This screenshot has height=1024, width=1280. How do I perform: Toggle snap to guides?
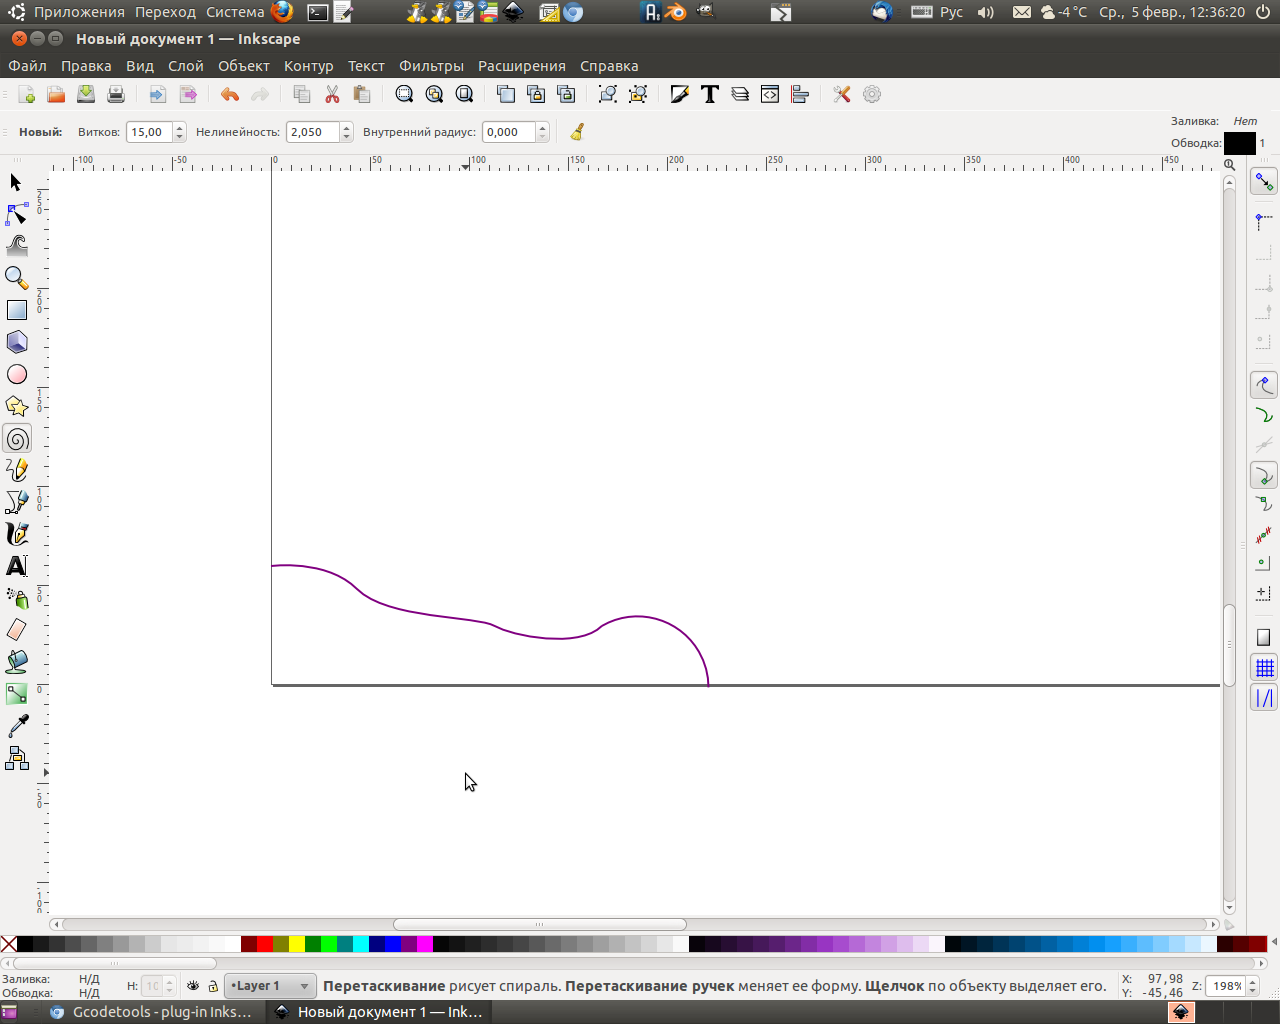point(1264,698)
